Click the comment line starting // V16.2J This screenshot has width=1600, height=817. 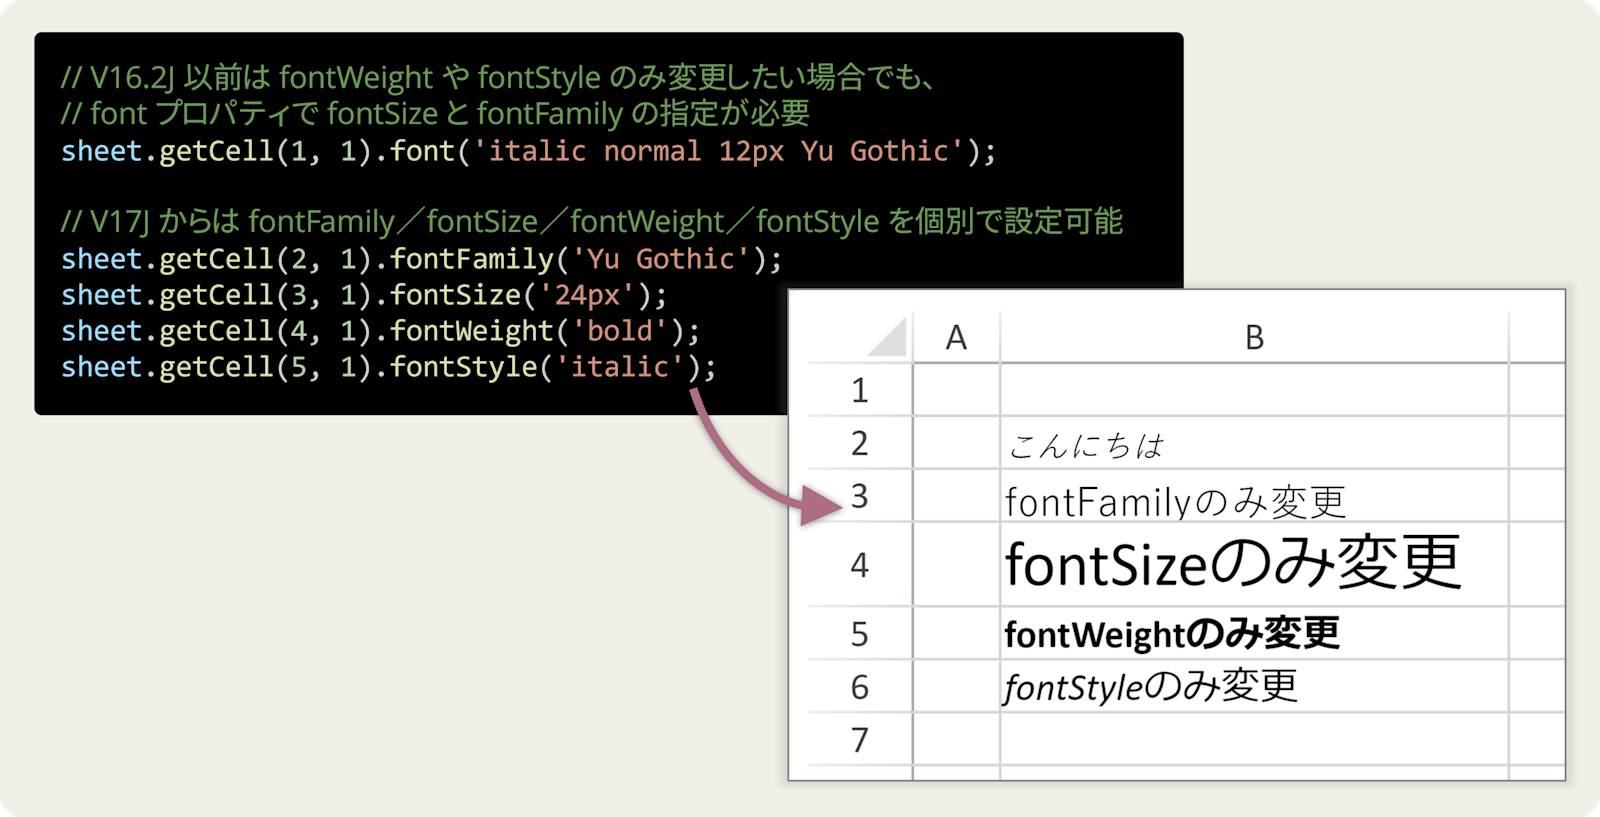coord(497,77)
